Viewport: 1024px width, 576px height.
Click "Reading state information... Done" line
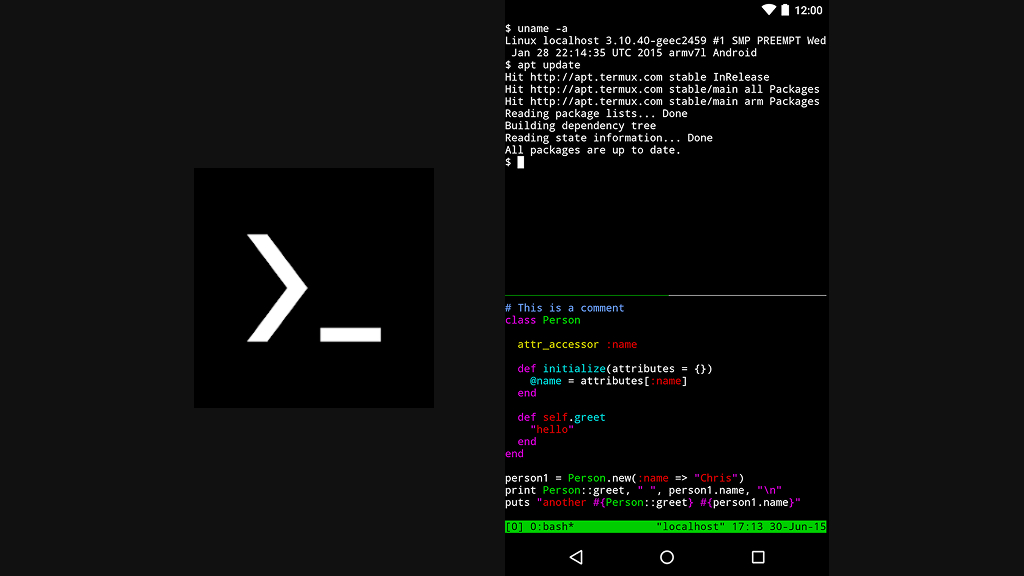pos(609,138)
